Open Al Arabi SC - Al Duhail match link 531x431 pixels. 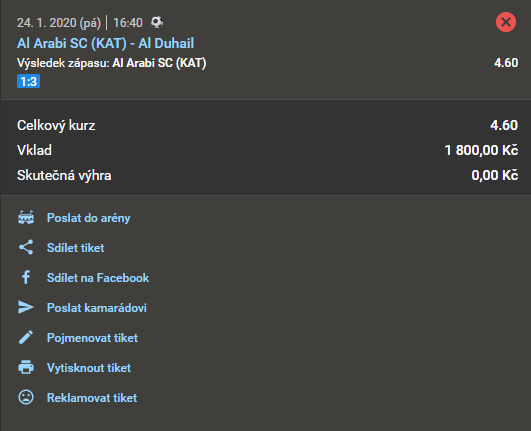click(105, 43)
